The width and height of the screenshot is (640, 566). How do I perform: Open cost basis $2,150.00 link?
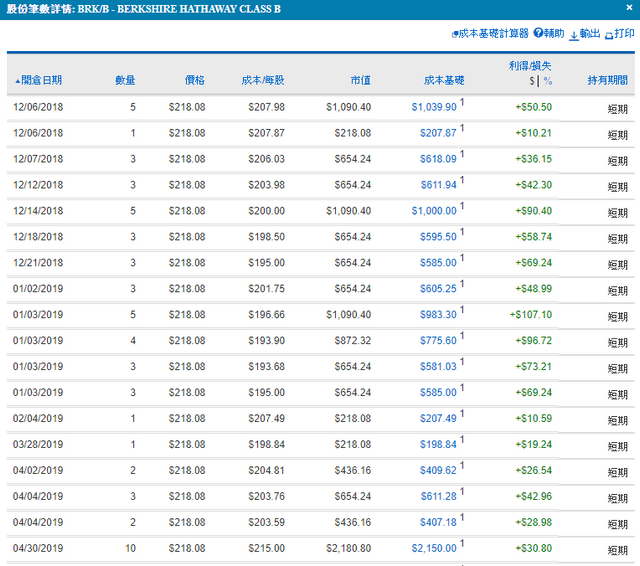point(434,548)
